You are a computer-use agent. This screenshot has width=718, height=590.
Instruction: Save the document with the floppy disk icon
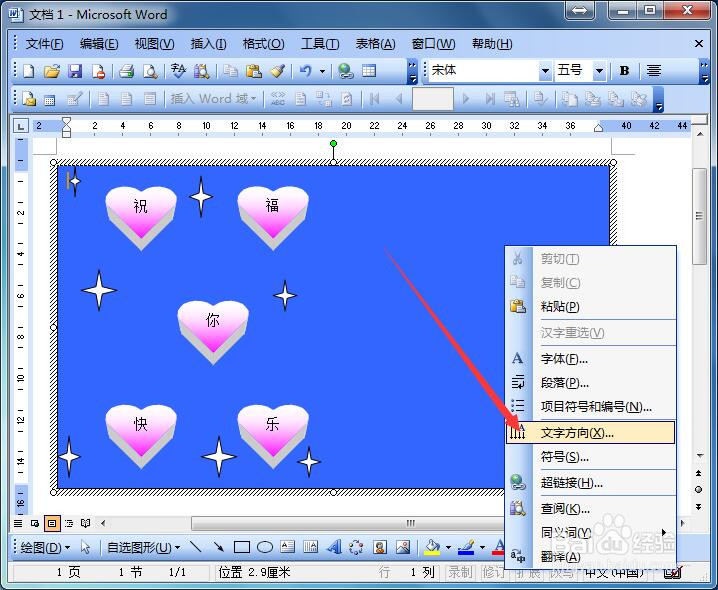point(75,71)
